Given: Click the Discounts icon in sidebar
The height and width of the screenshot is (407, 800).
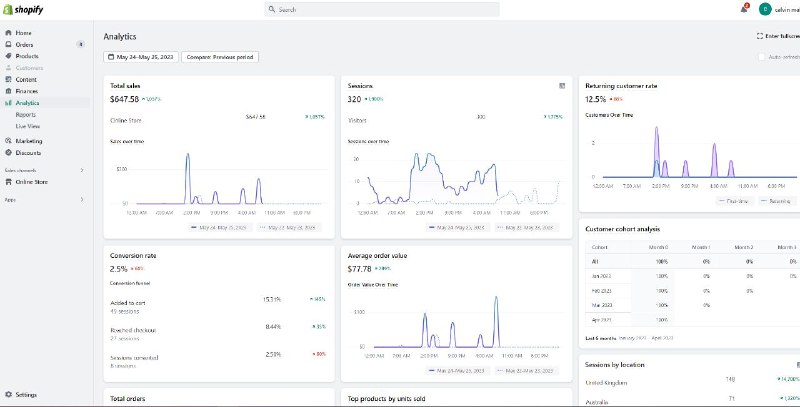Looking at the screenshot, I should pos(8,152).
